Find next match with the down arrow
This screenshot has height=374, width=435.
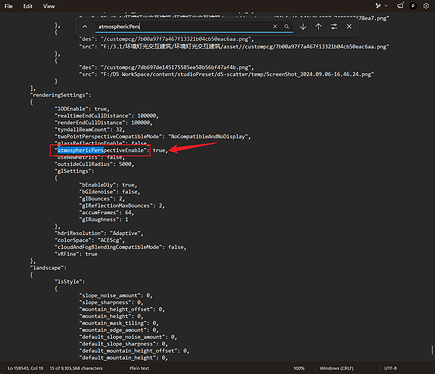click(303, 27)
